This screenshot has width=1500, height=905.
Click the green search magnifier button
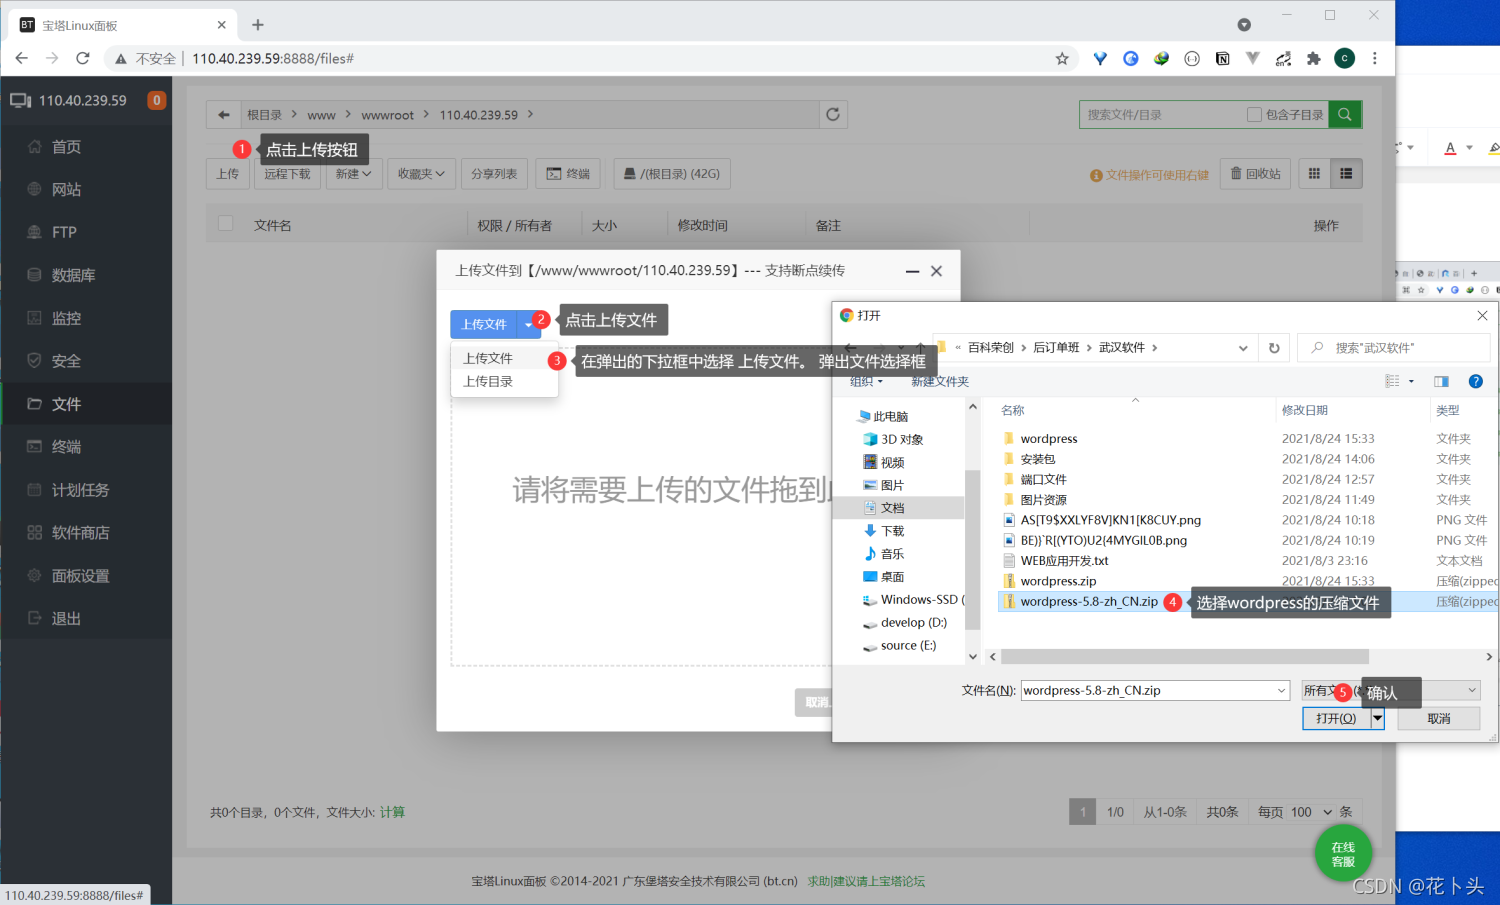click(1345, 115)
